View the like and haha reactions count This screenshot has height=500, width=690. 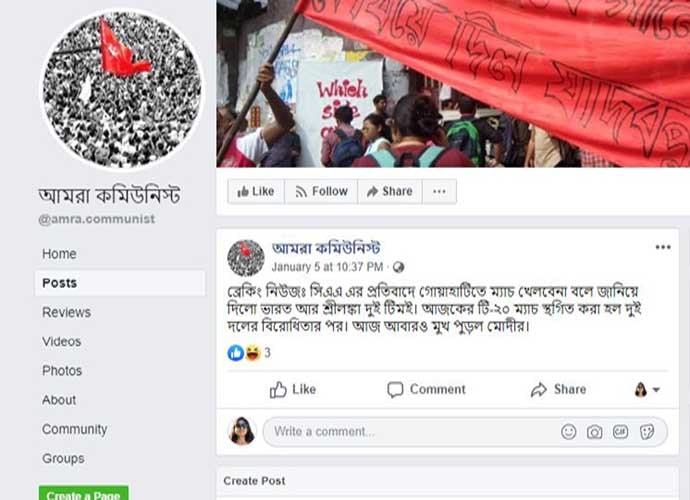pyautogui.click(x=249, y=353)
